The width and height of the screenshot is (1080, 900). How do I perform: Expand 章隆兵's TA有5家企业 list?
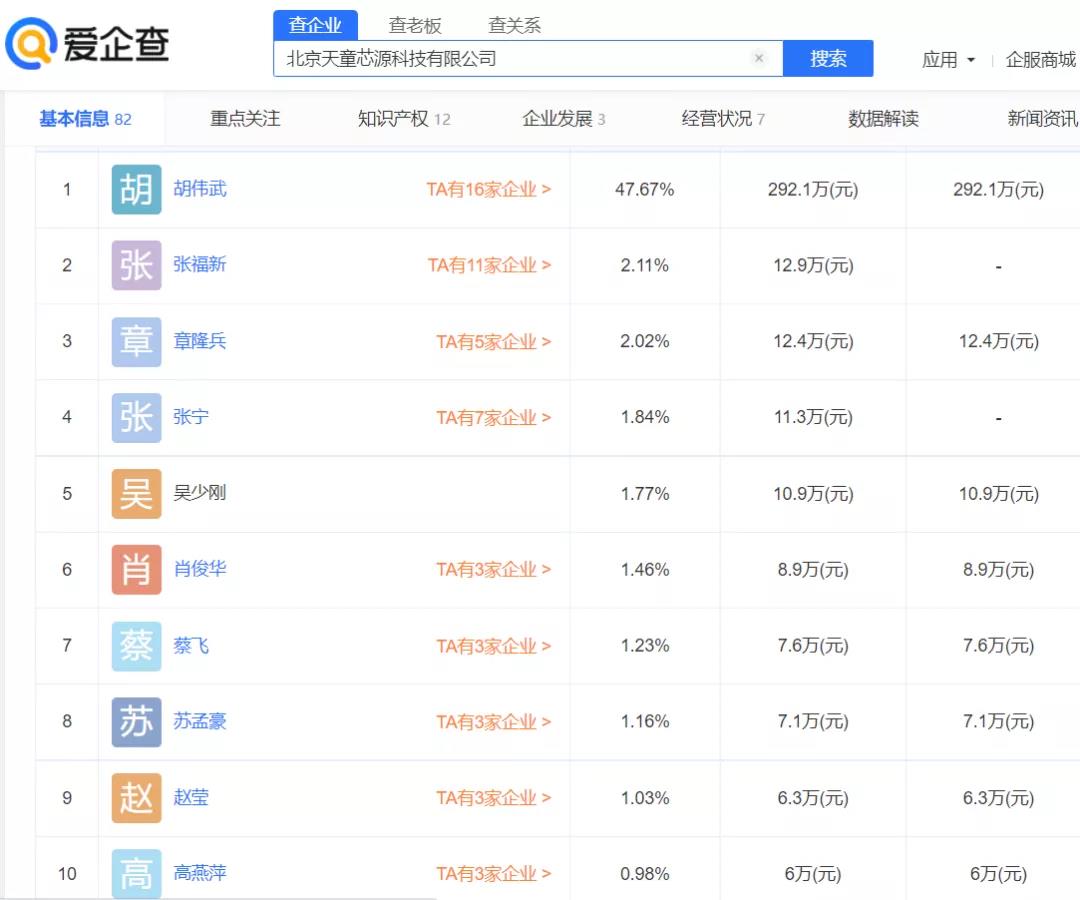pos(493,342)
